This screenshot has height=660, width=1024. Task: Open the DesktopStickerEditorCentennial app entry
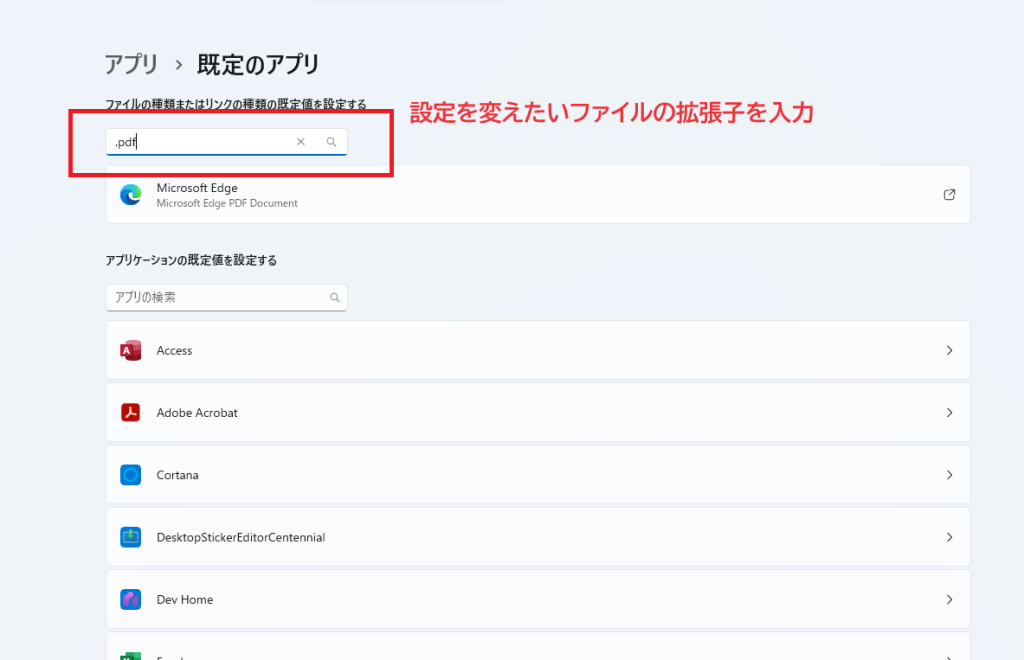[538, 537]
